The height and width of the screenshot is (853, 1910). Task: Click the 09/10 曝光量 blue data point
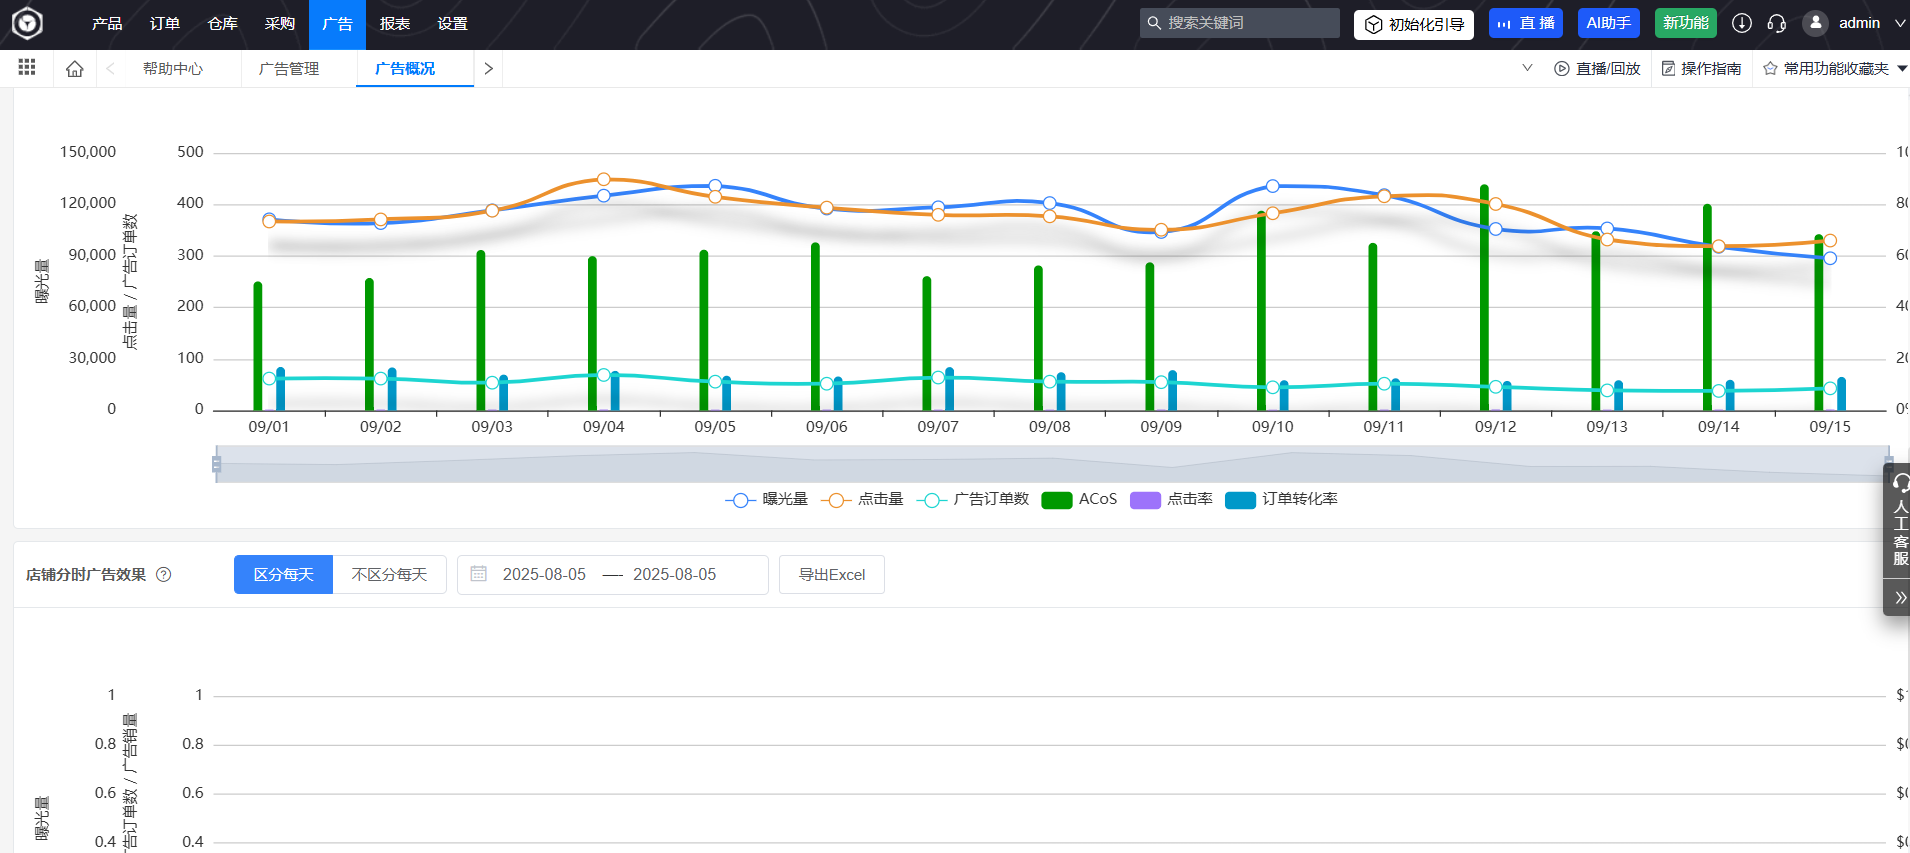[1273, 186]
